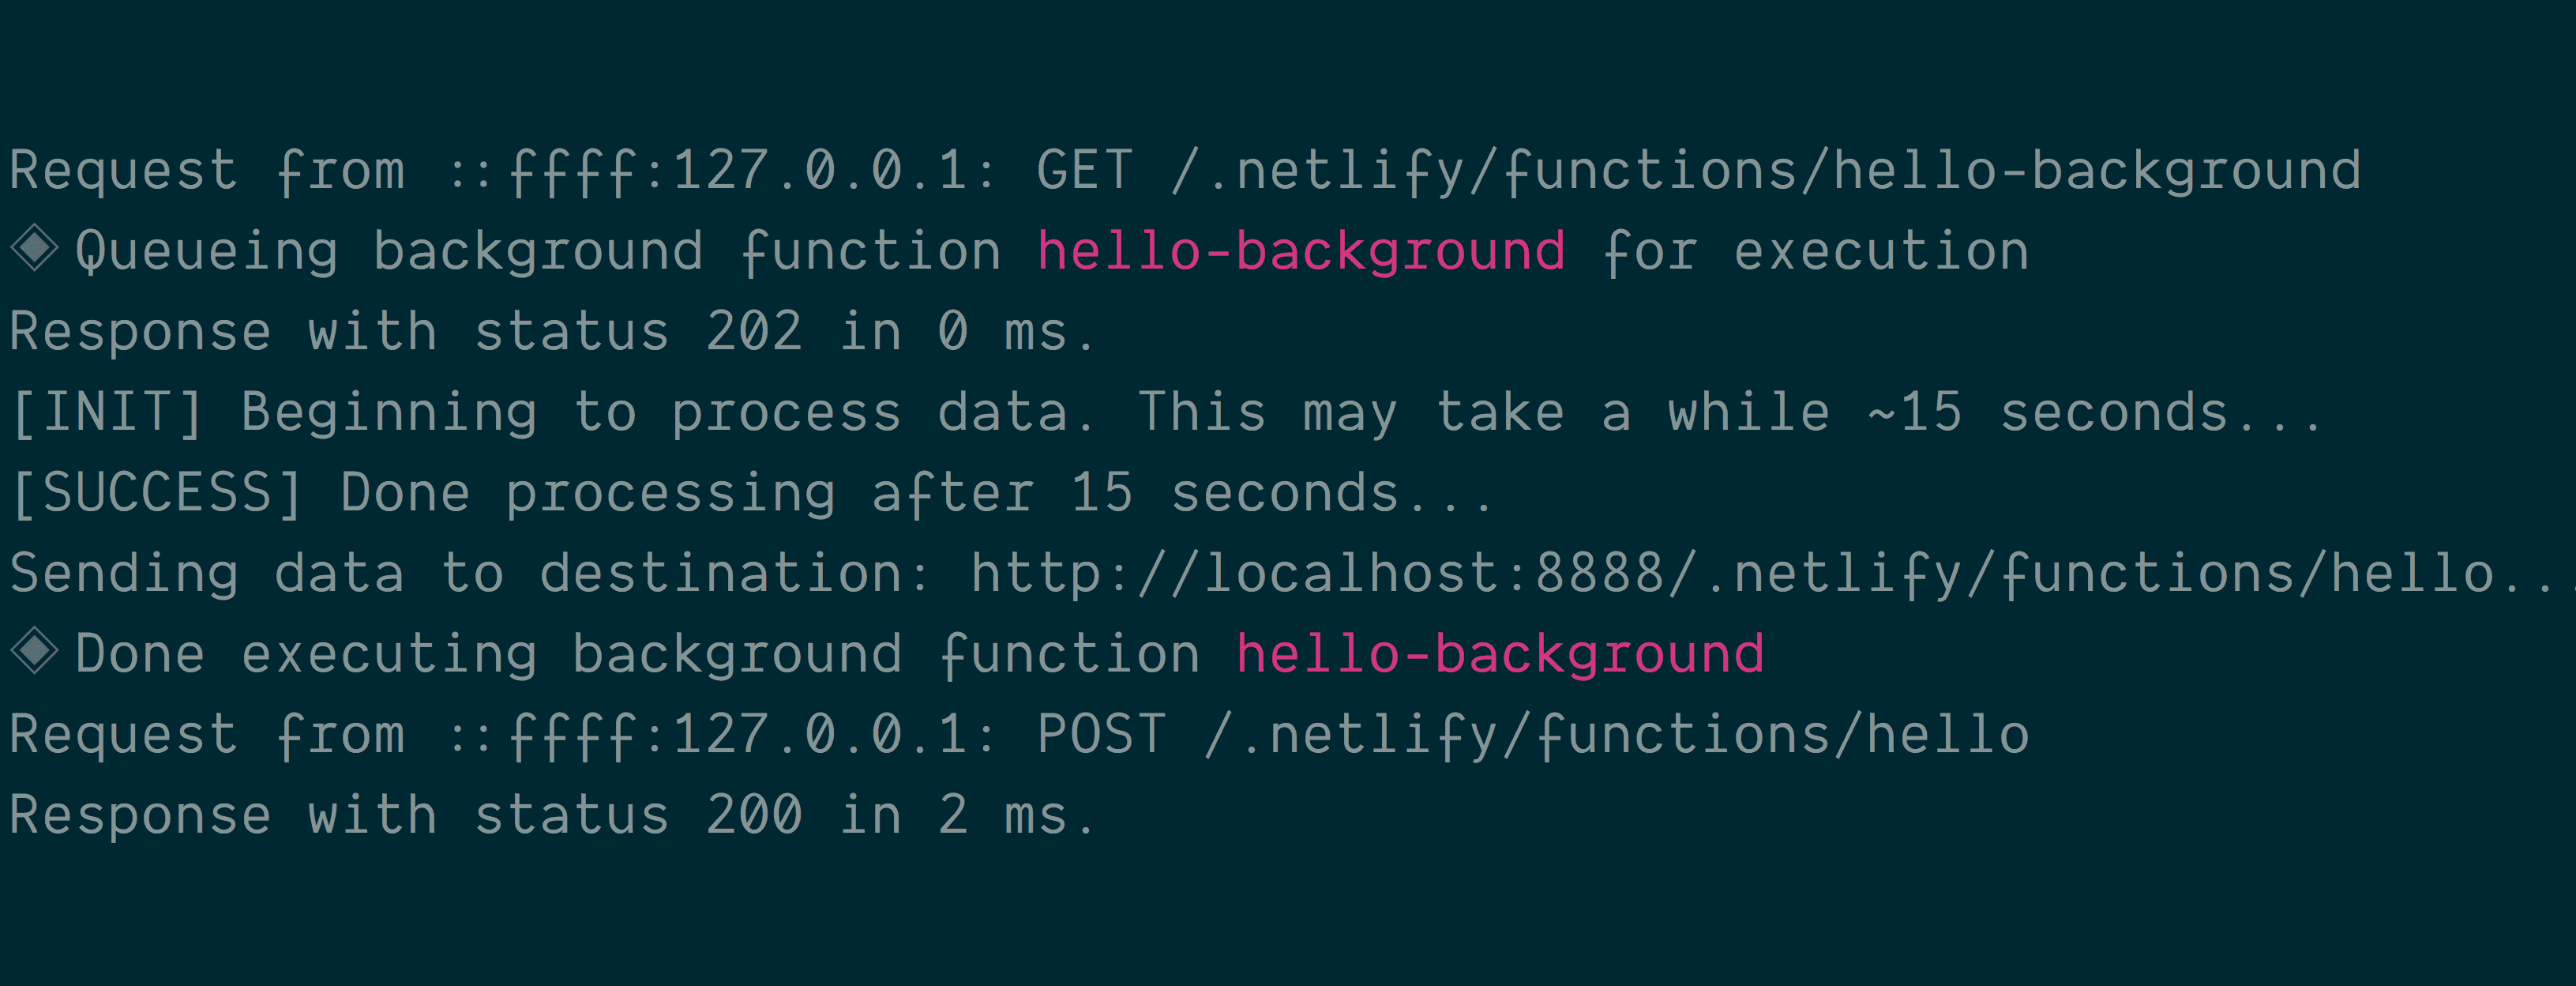Open the localhost:8888 destination URL
Screen dimensions: 2576x986
click(1770, 574)
